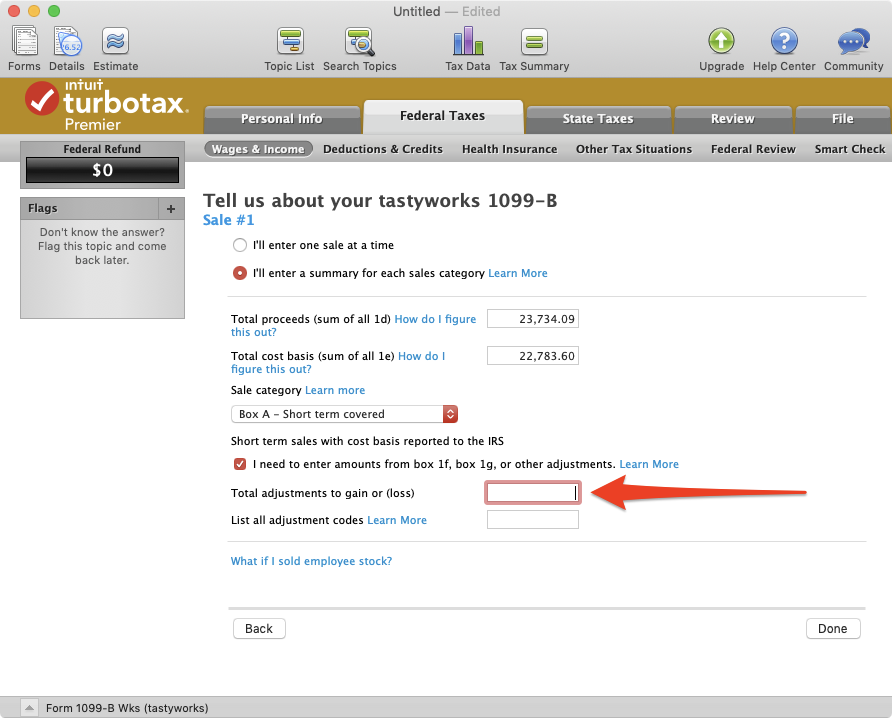Select enter one sale at a time
This screenshot has width=892, height=718.
tap(239, 244)
